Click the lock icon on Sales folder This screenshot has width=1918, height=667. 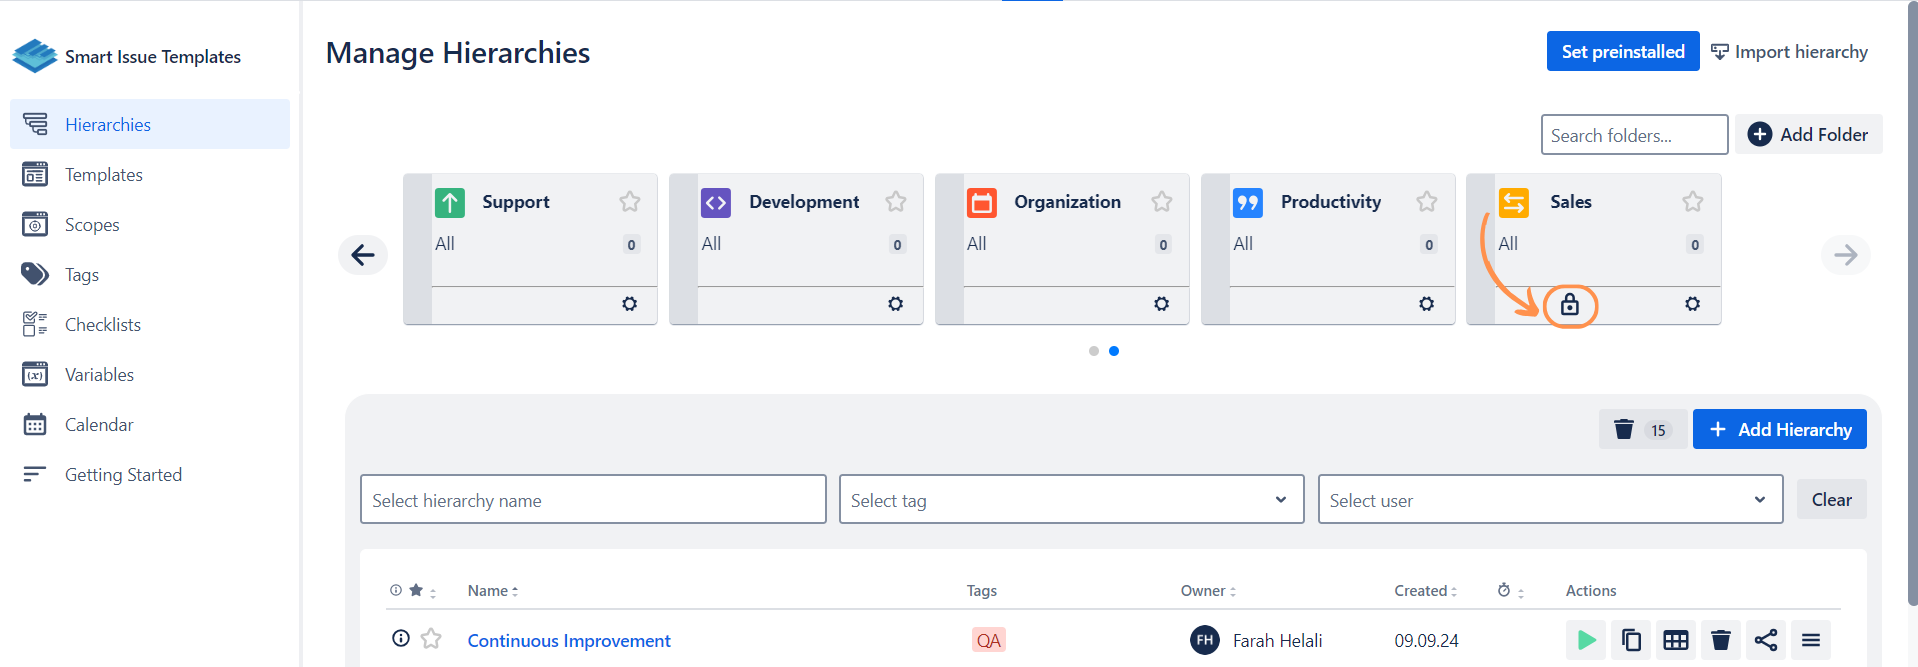(1569, 305)
